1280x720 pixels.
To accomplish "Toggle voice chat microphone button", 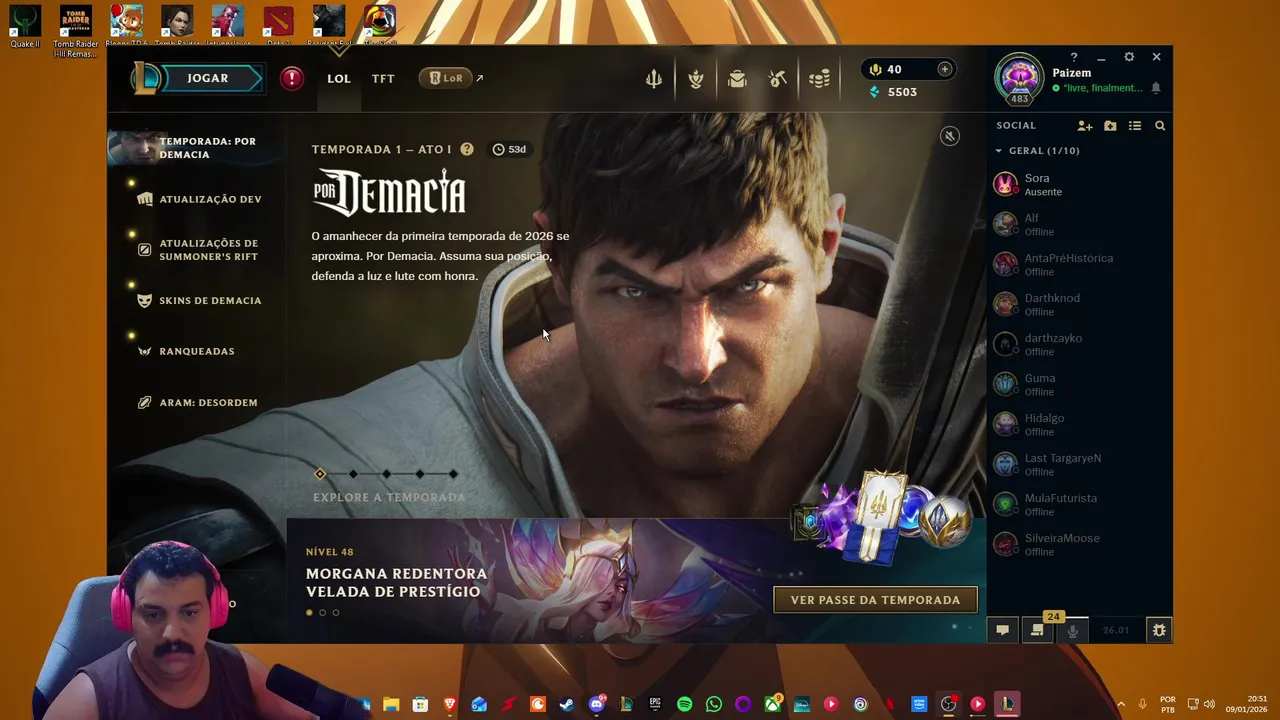I will tap(1073, 630).
